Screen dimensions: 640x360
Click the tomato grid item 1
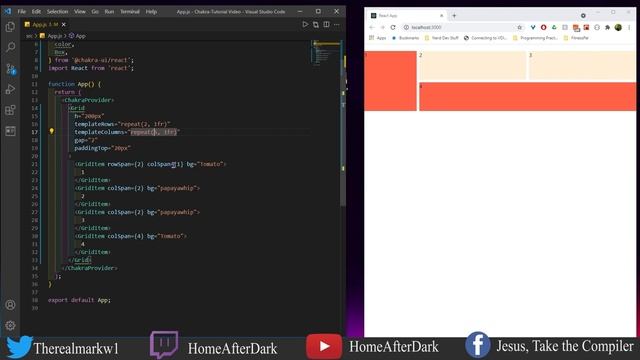pos(390,81)
